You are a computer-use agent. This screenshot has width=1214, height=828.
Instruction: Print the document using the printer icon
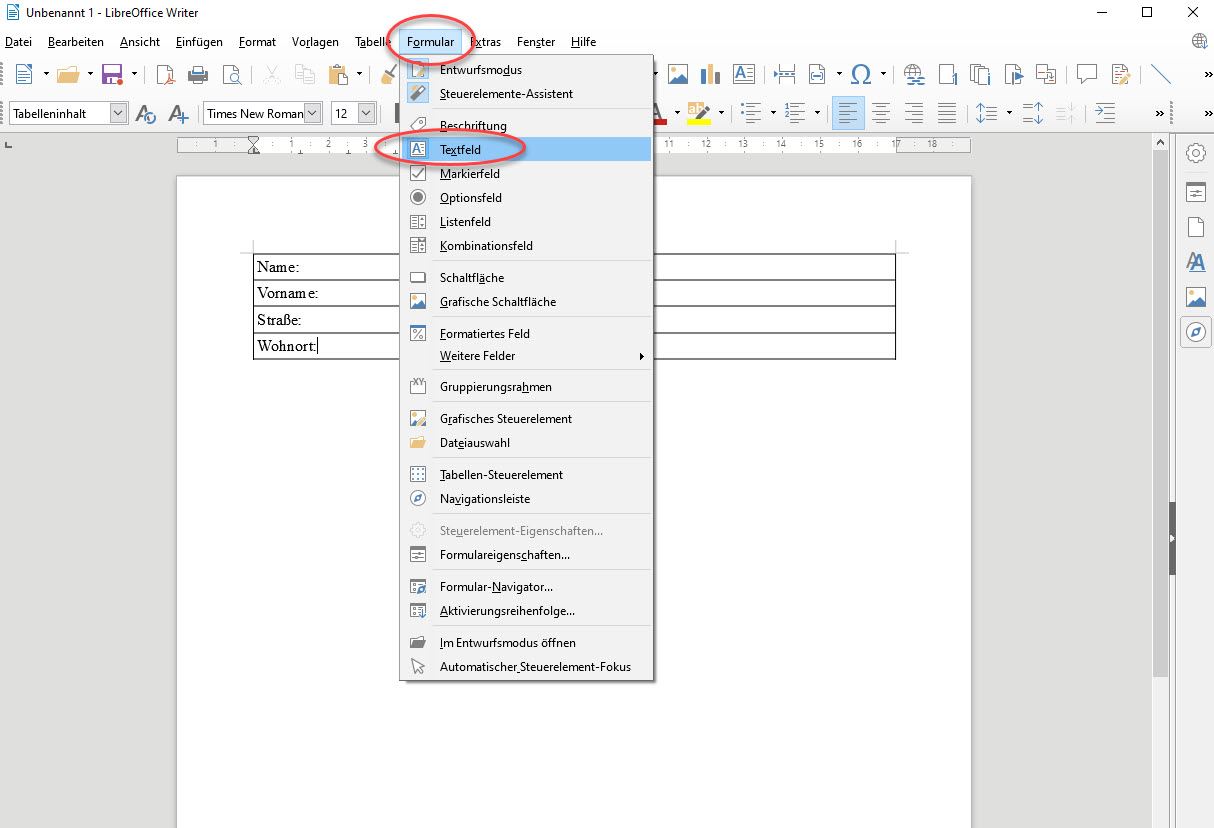198,74
